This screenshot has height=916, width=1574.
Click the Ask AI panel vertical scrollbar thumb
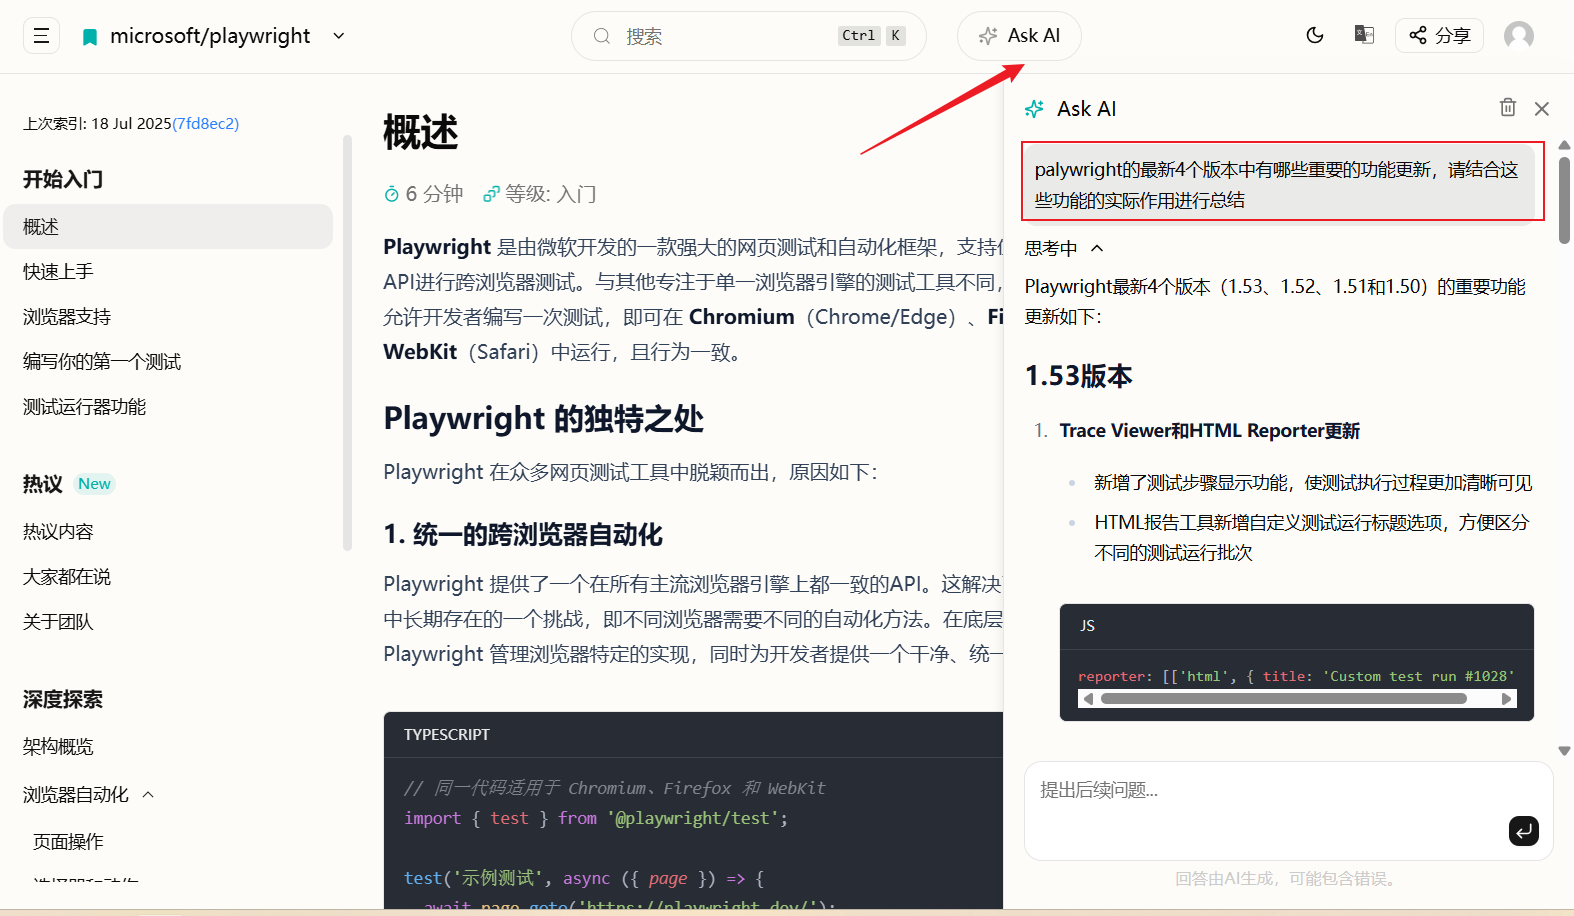coord(1564,200)
